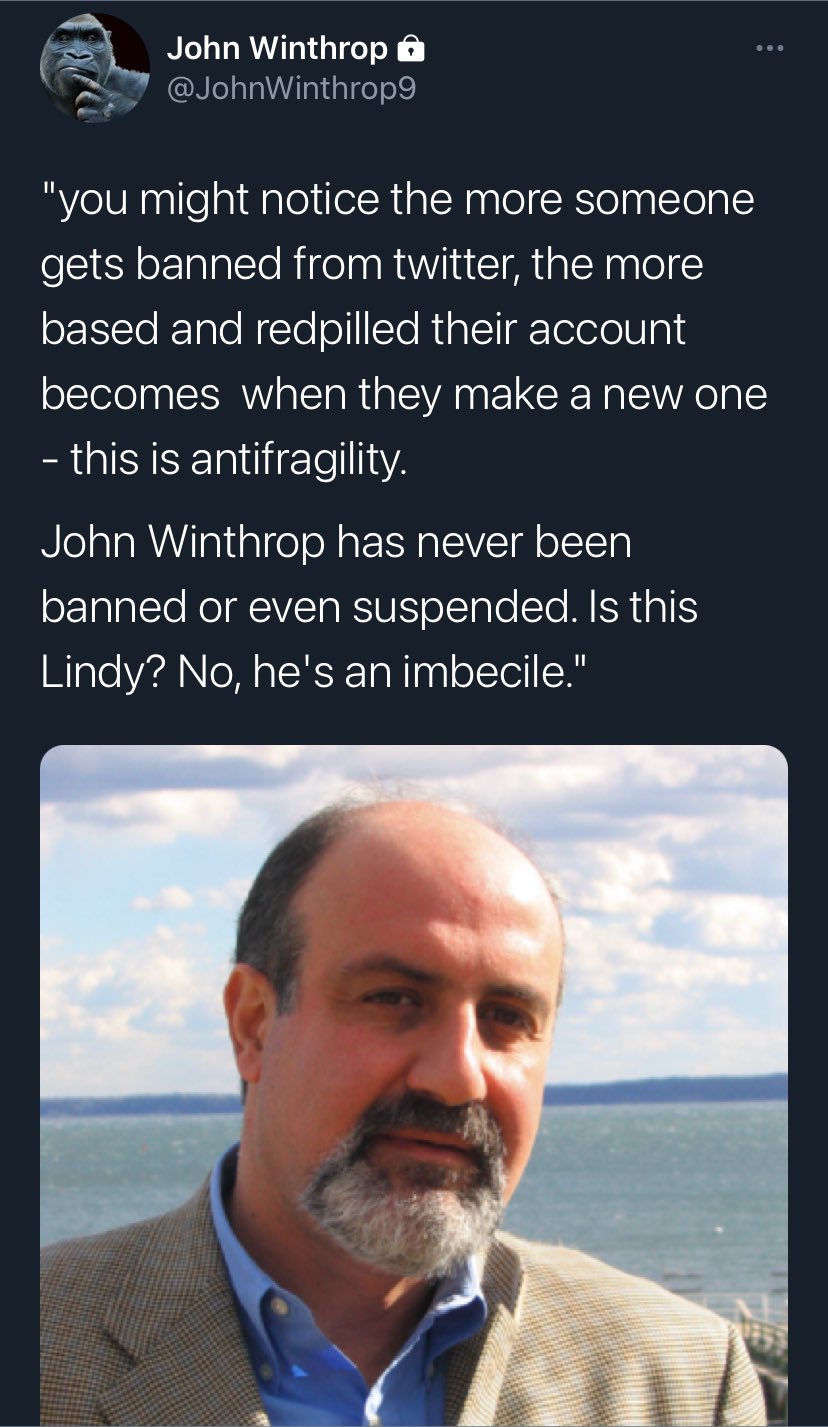Open the attached photo of bearded man

[414, 1086]
